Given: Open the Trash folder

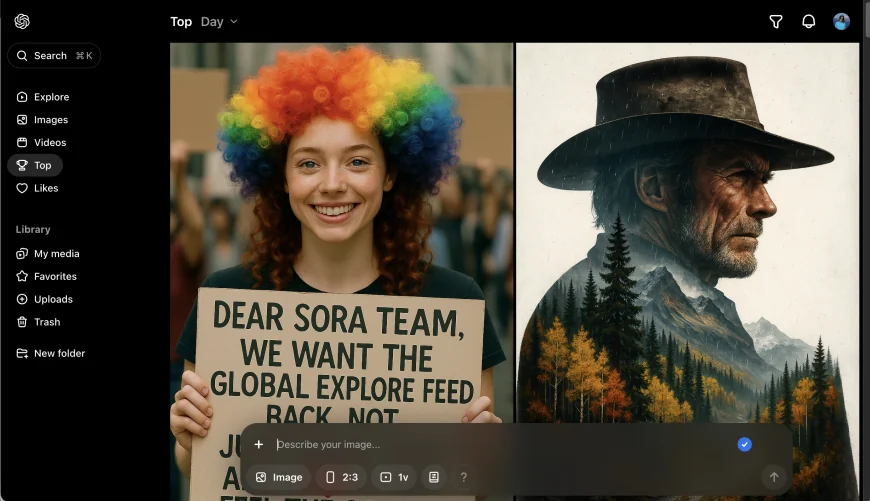Looking at the screenshot, I should [x=38, y=322].
